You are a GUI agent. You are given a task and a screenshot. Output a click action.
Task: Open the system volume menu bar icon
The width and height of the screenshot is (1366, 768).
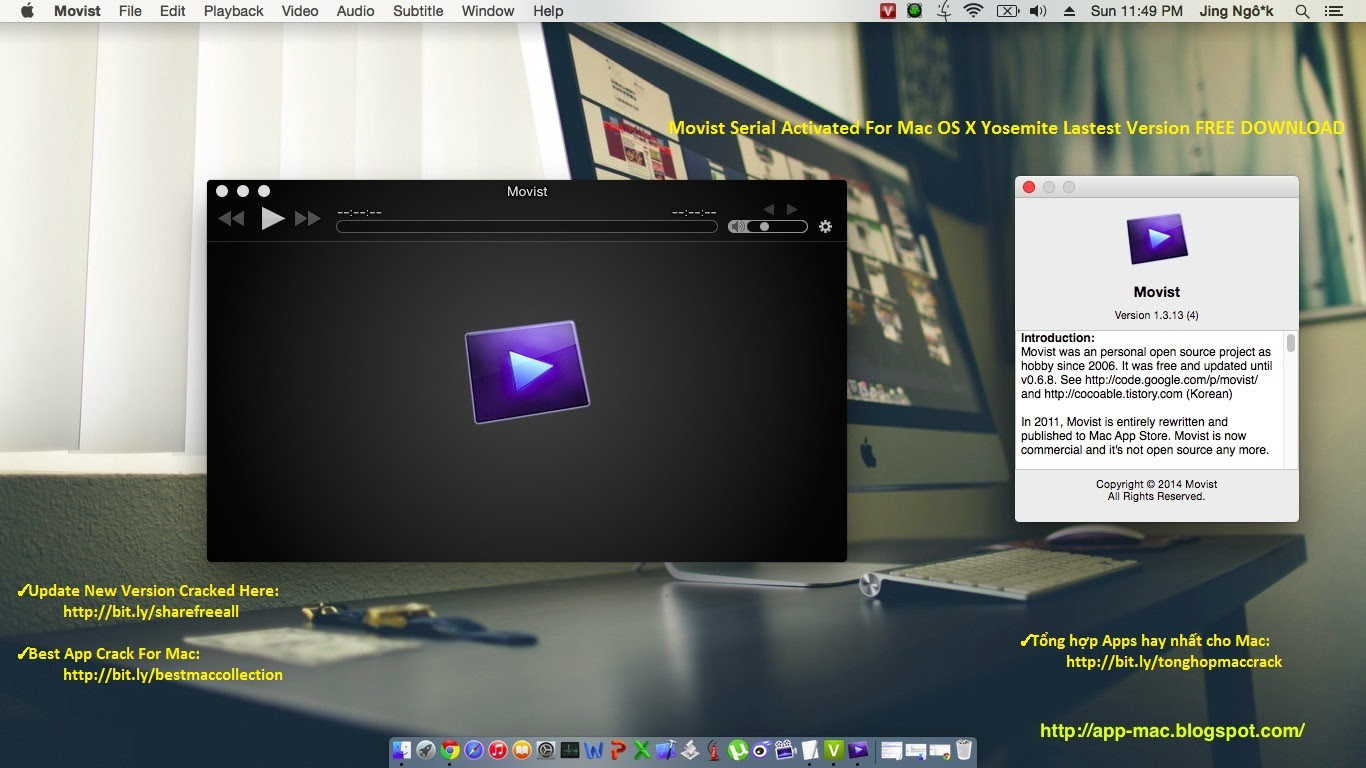[x=1038, y=11]
